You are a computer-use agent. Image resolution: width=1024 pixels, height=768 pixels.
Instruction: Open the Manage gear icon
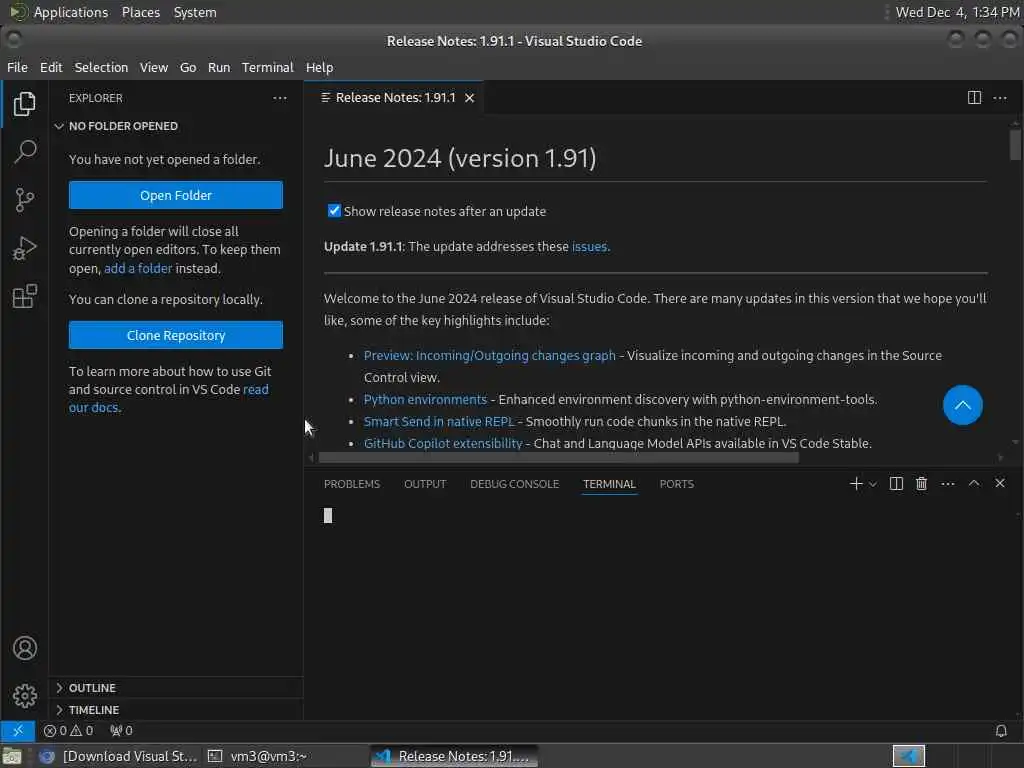click(25, 696)
